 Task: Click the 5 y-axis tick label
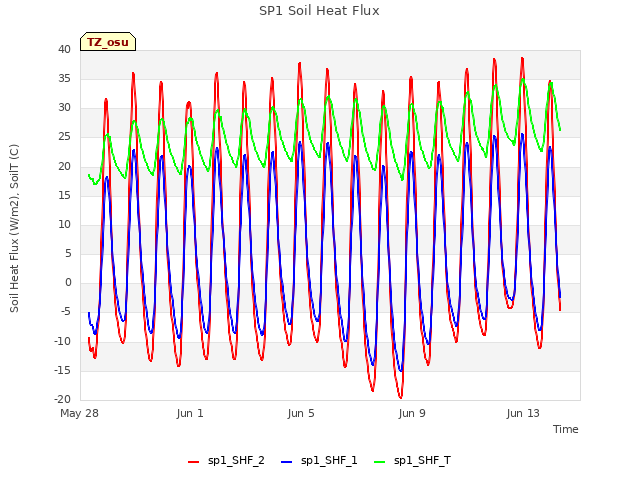point(68,254)
